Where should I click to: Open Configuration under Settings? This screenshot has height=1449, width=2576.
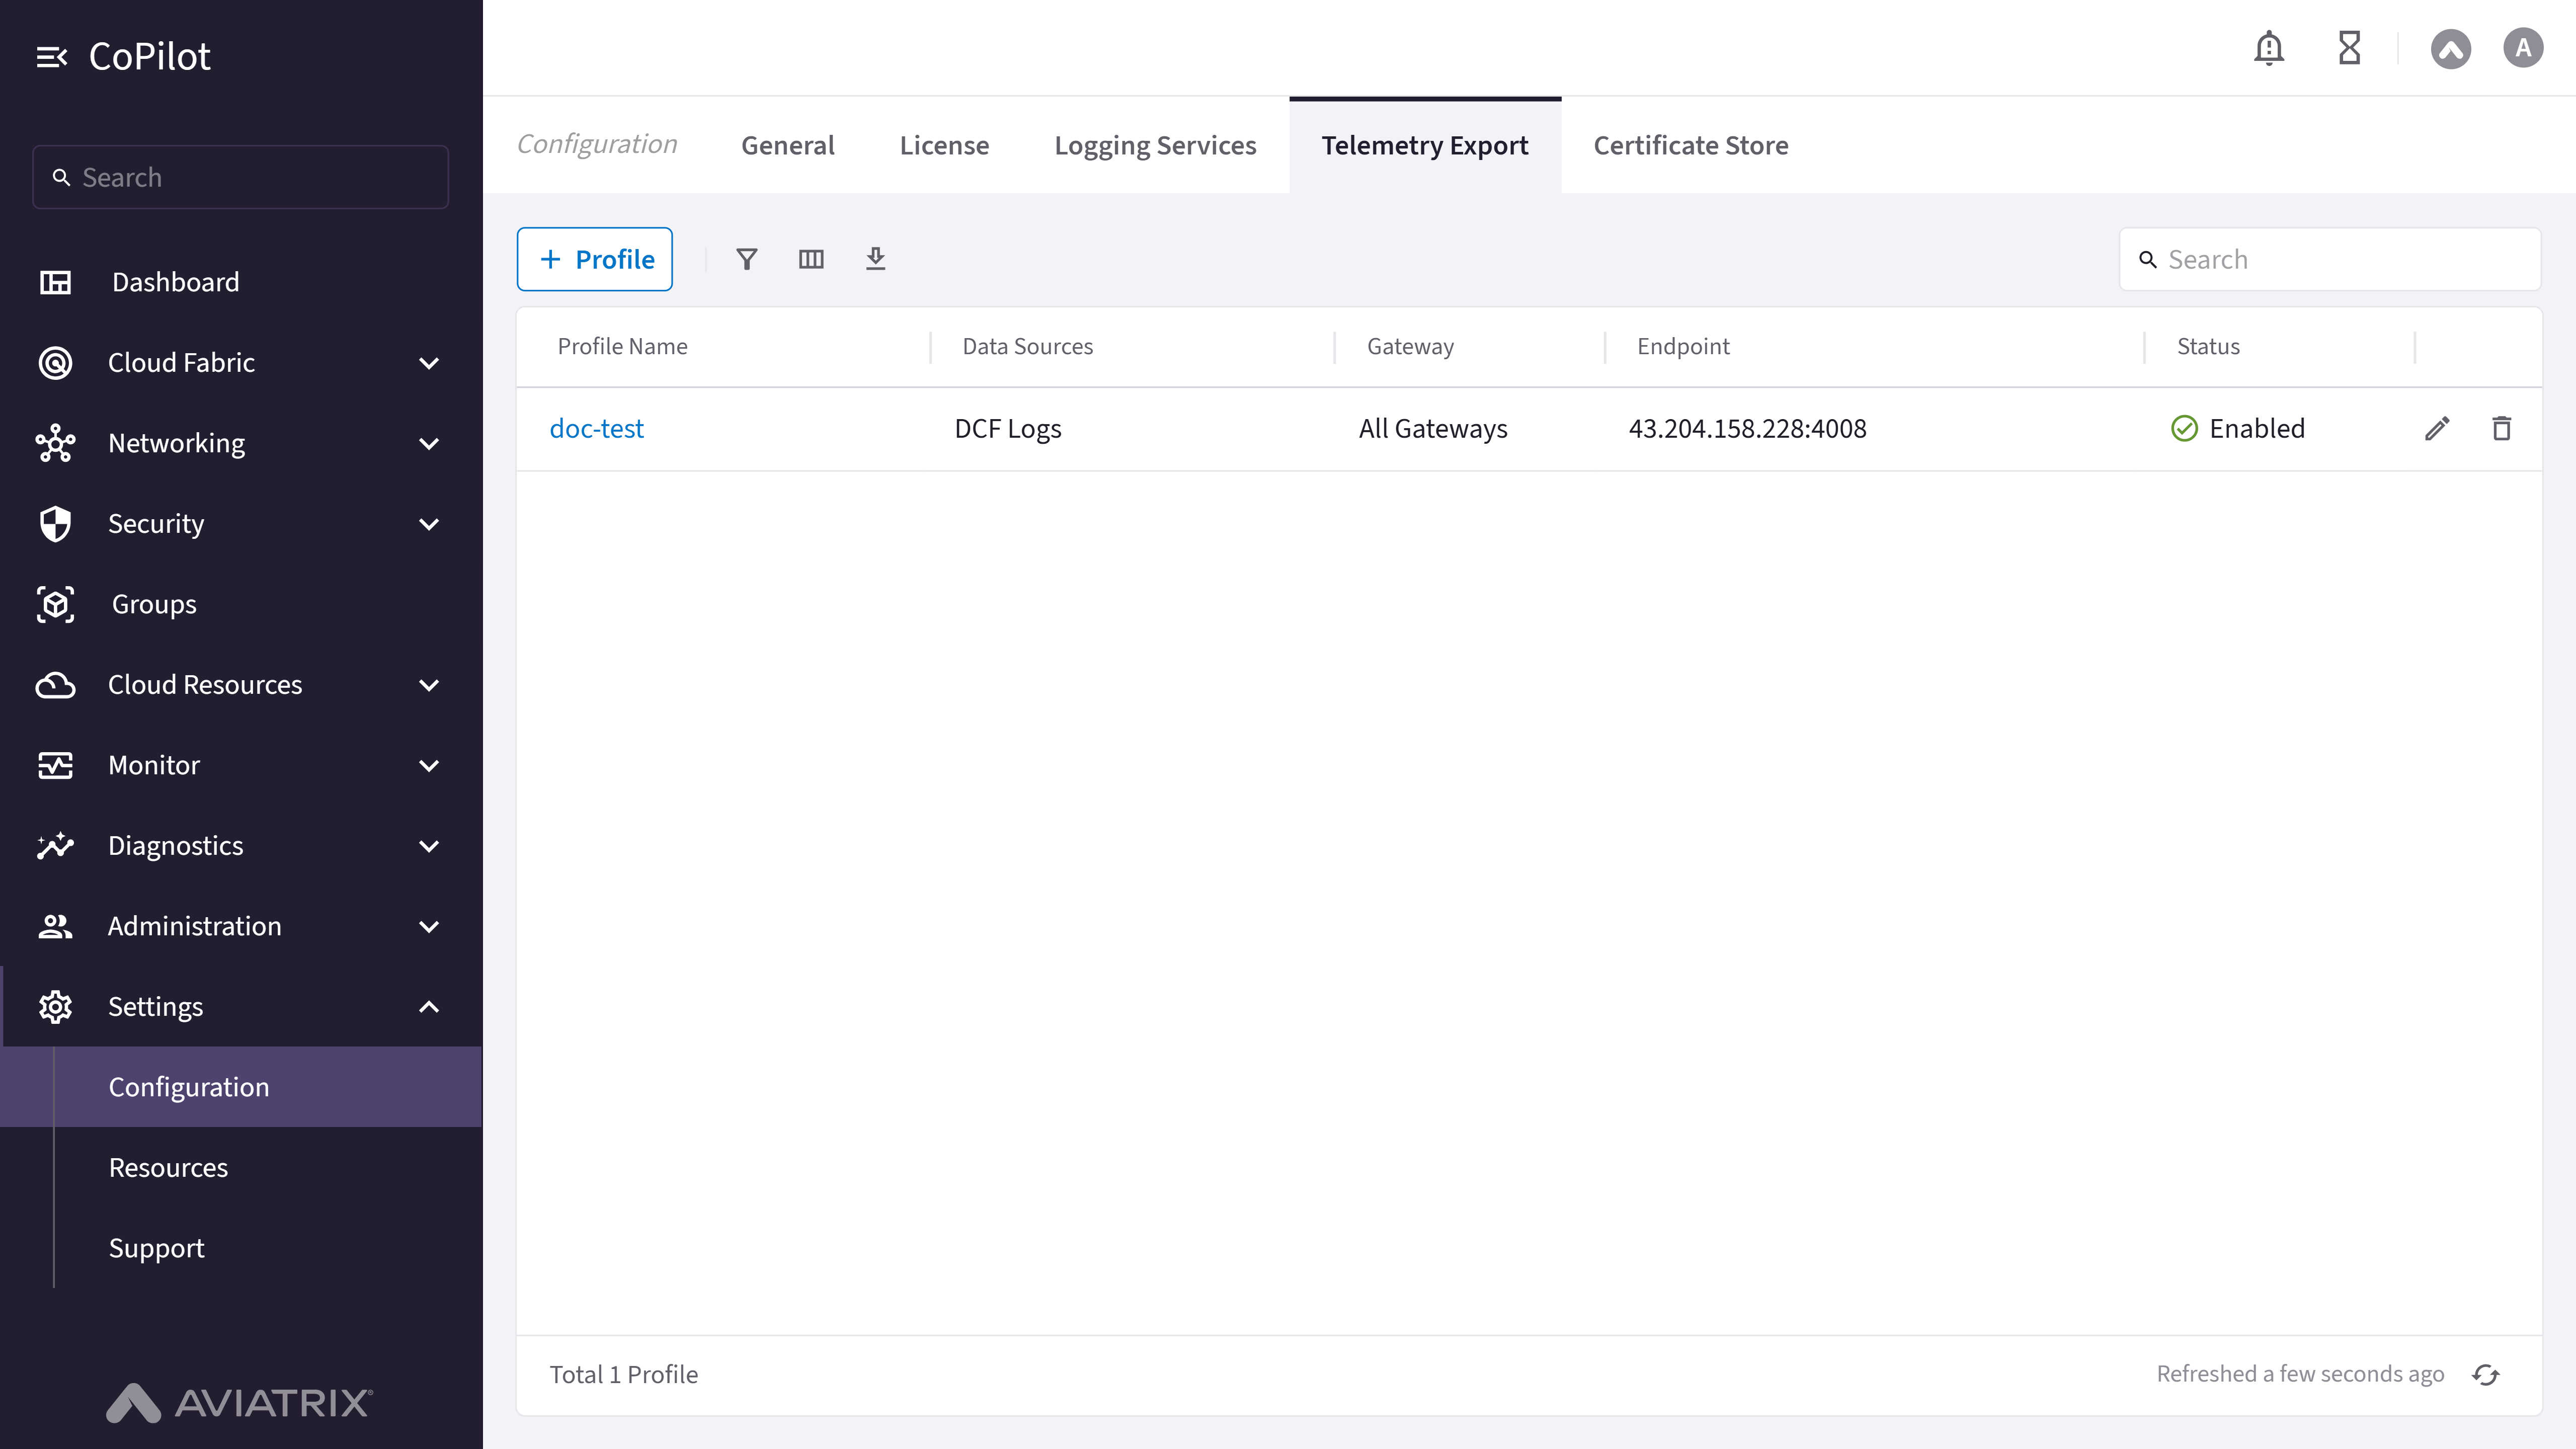tap(241, 1087)
